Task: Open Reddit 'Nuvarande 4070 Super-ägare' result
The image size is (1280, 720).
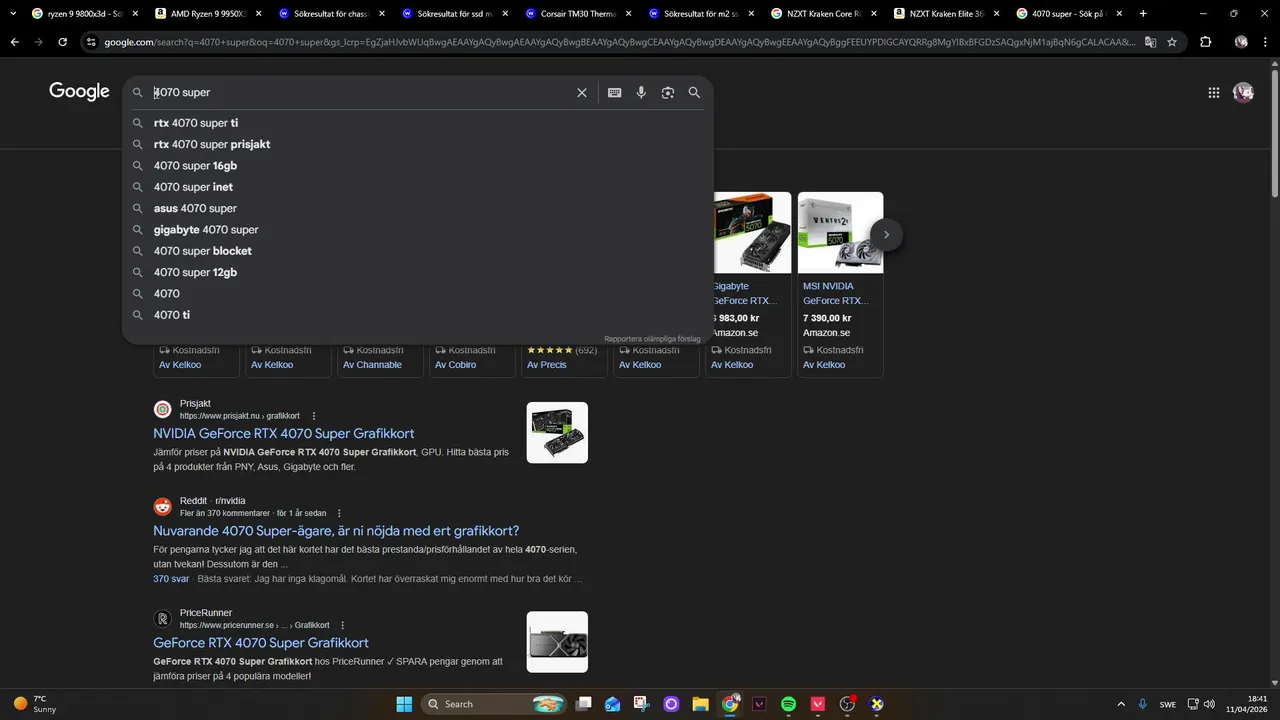Action: [336, 531]
